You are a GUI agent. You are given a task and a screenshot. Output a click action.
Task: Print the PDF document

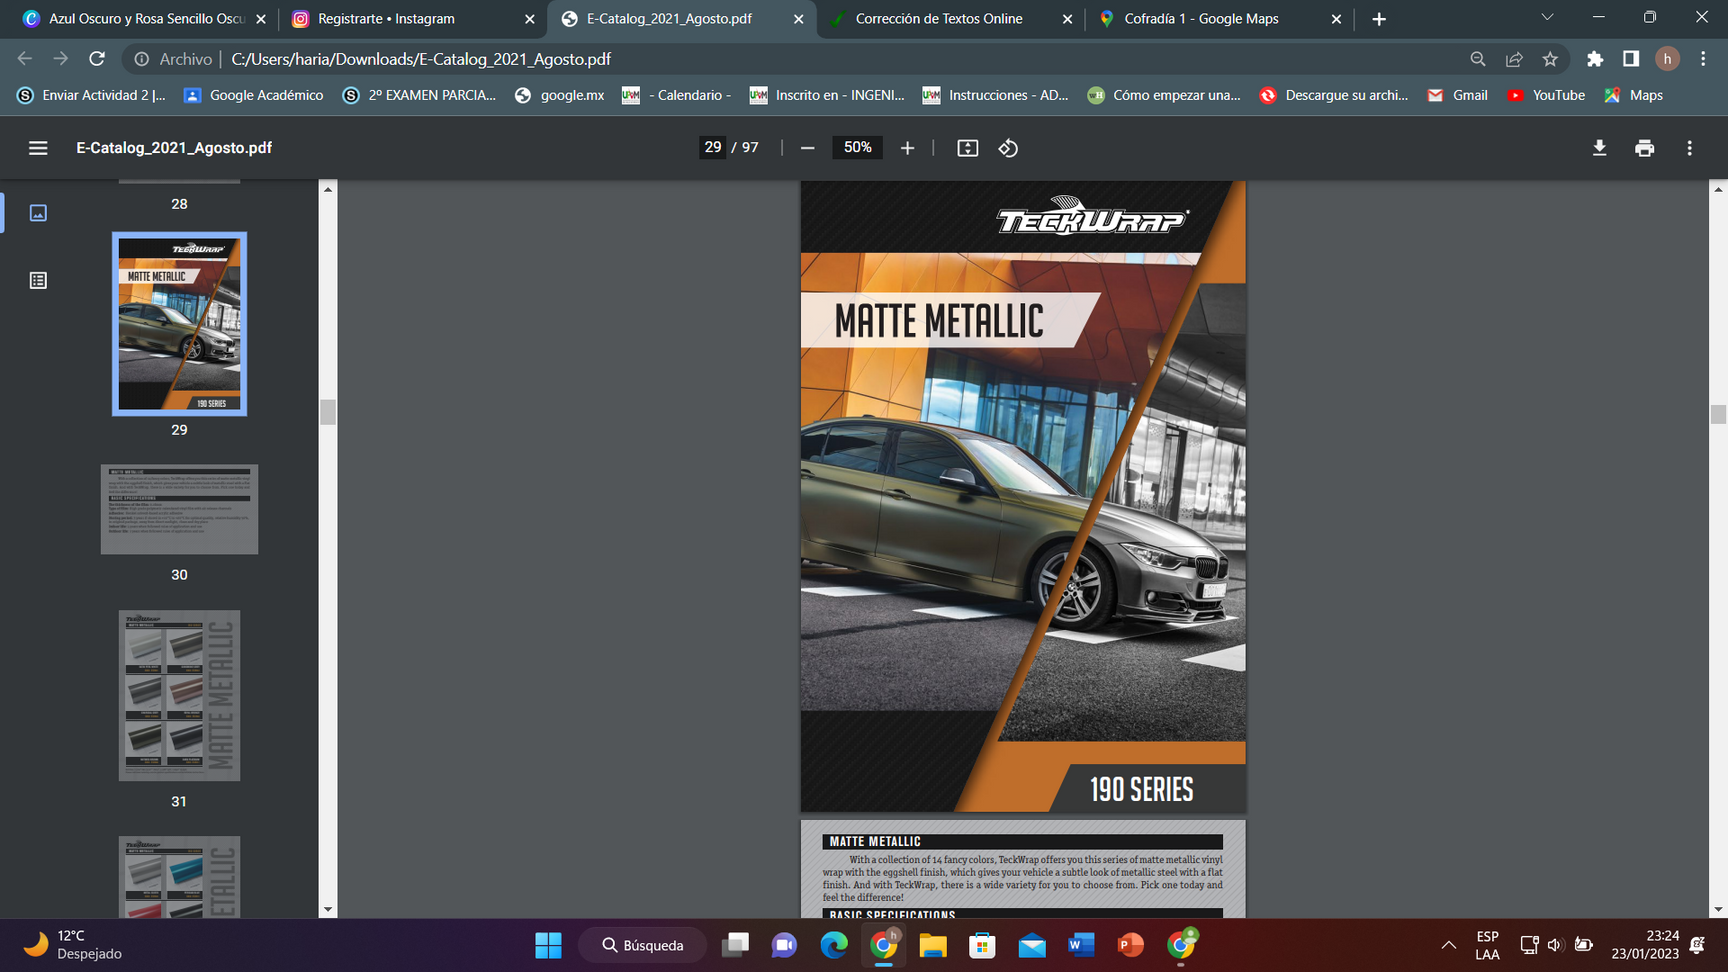[x=1644, y=148]
